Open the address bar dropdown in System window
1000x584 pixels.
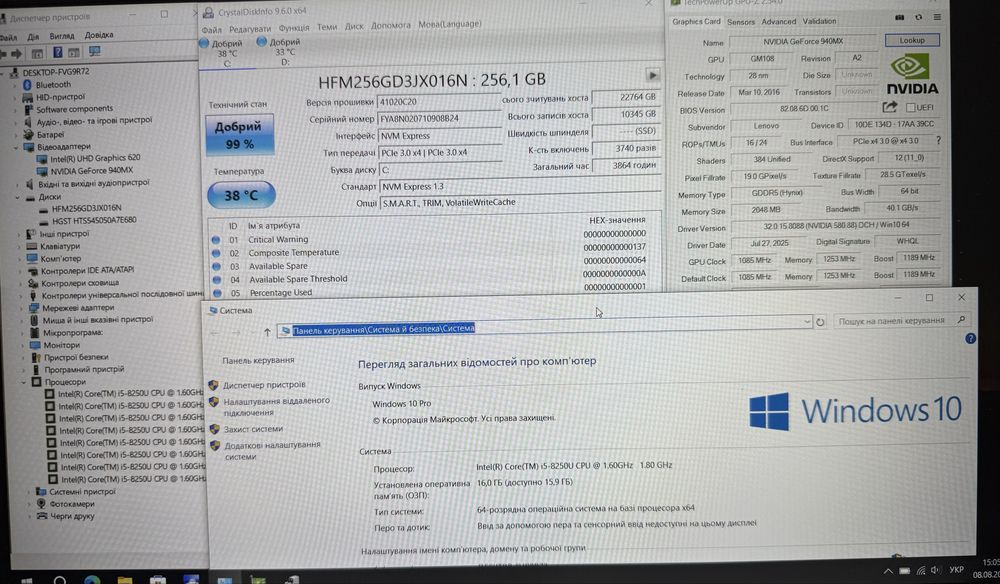click(x=807, y=322)
